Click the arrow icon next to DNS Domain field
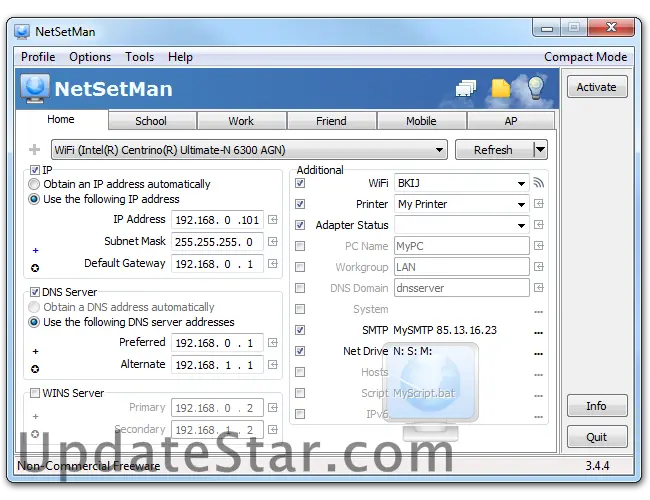 (538, 288)
